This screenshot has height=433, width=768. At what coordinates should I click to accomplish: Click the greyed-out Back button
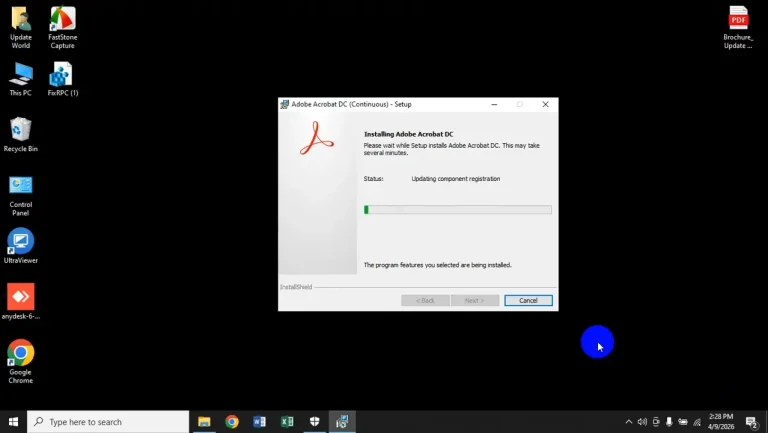[x=425, y=300]
